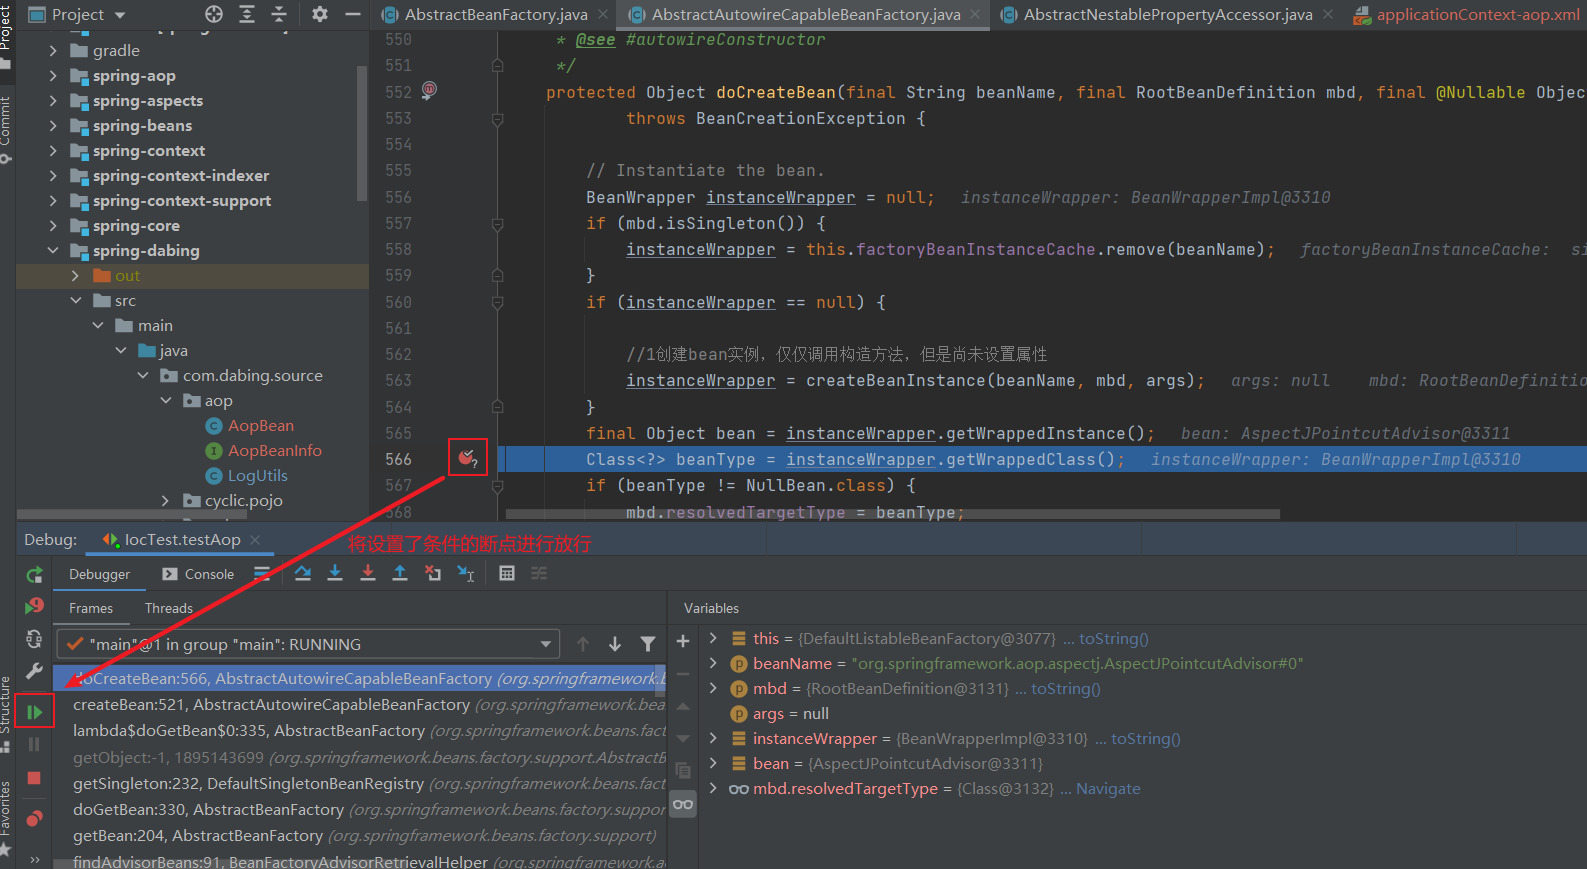Click toString() link for 'this' variable
1587x869 pixels.
1114,638
